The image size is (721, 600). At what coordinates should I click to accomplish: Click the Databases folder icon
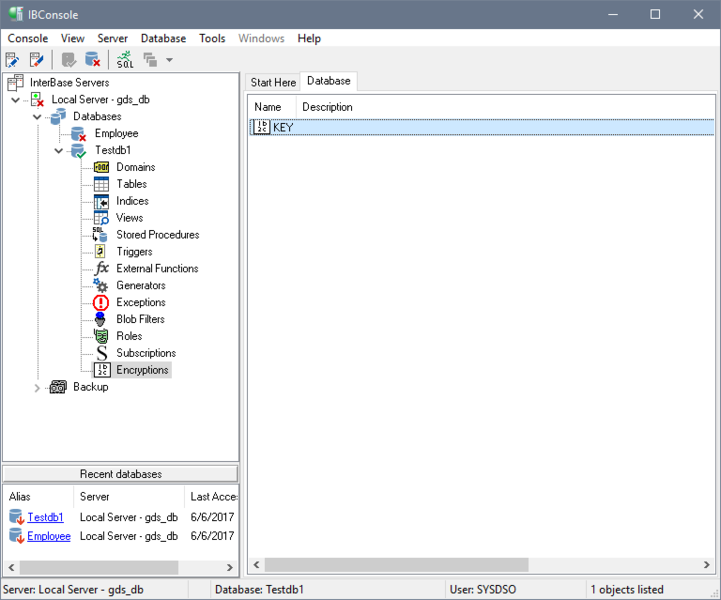tap(58, 116)
